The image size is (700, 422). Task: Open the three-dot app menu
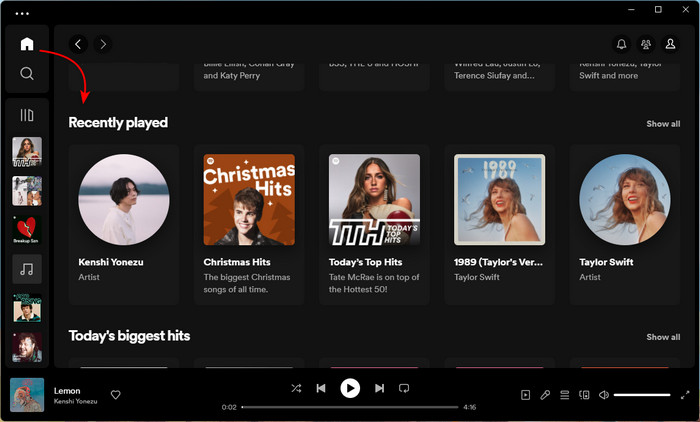click(x=22, y=13)
